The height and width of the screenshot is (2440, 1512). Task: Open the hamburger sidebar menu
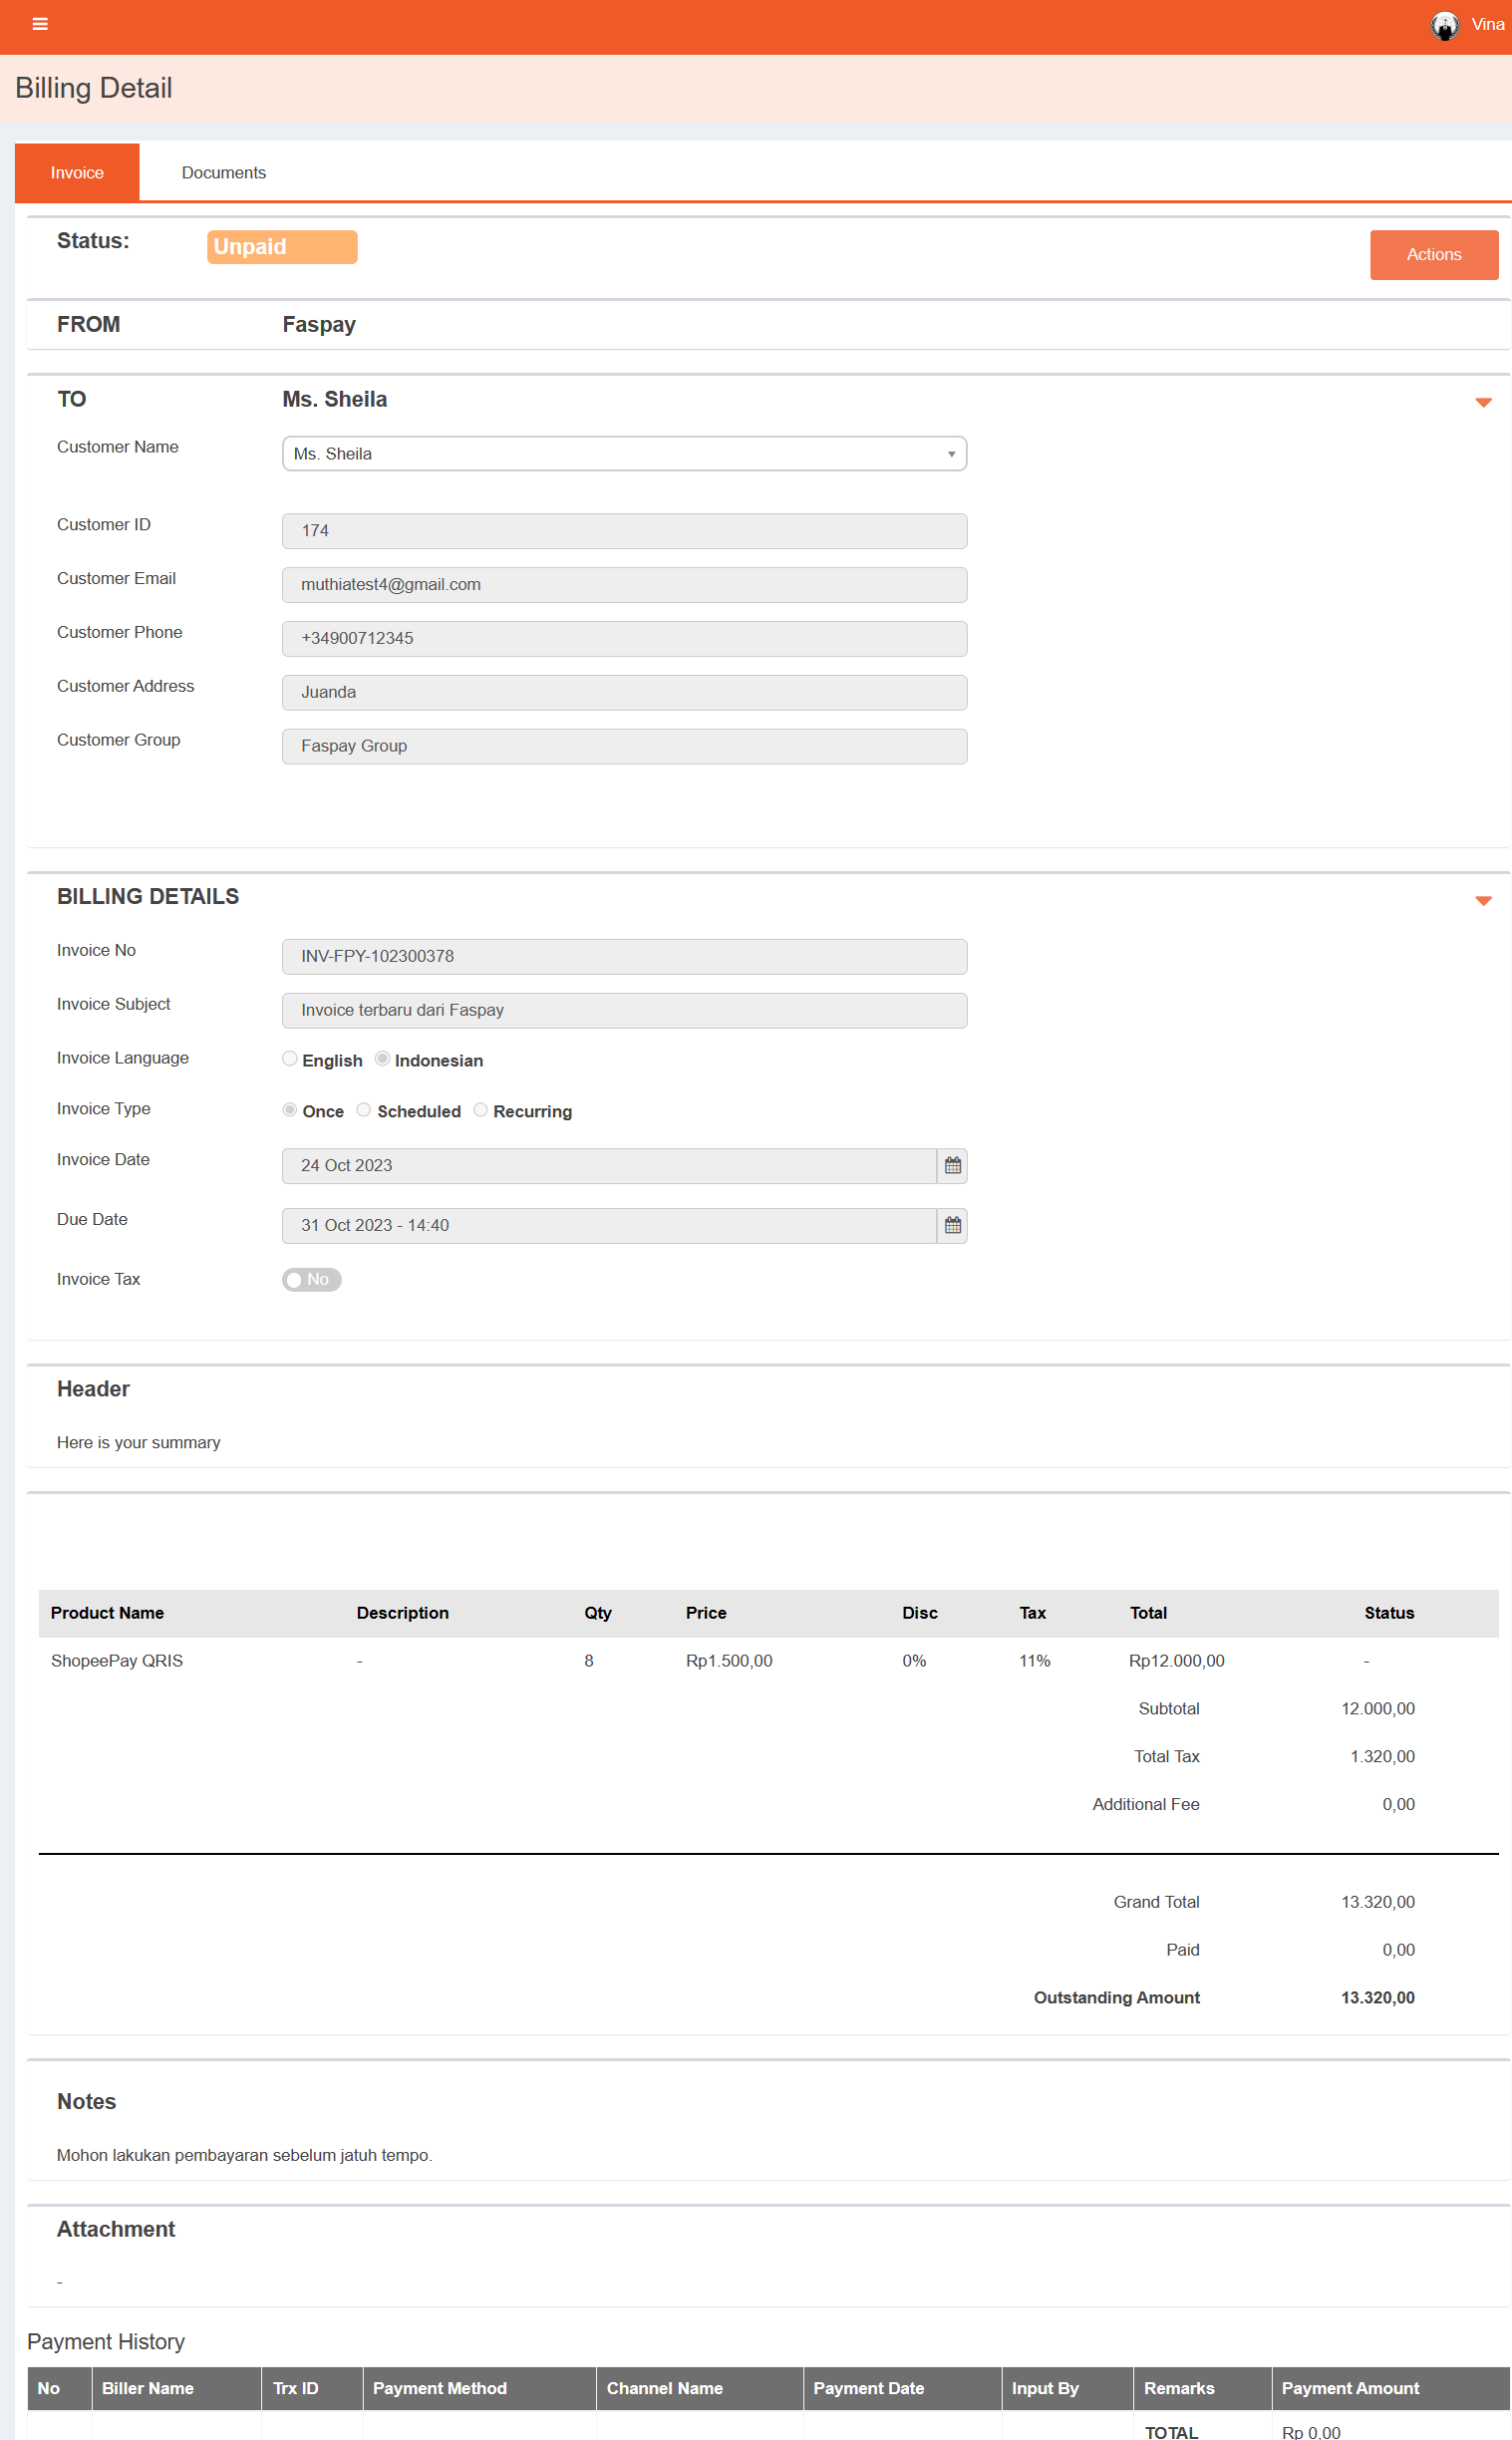tap(40, 24)
